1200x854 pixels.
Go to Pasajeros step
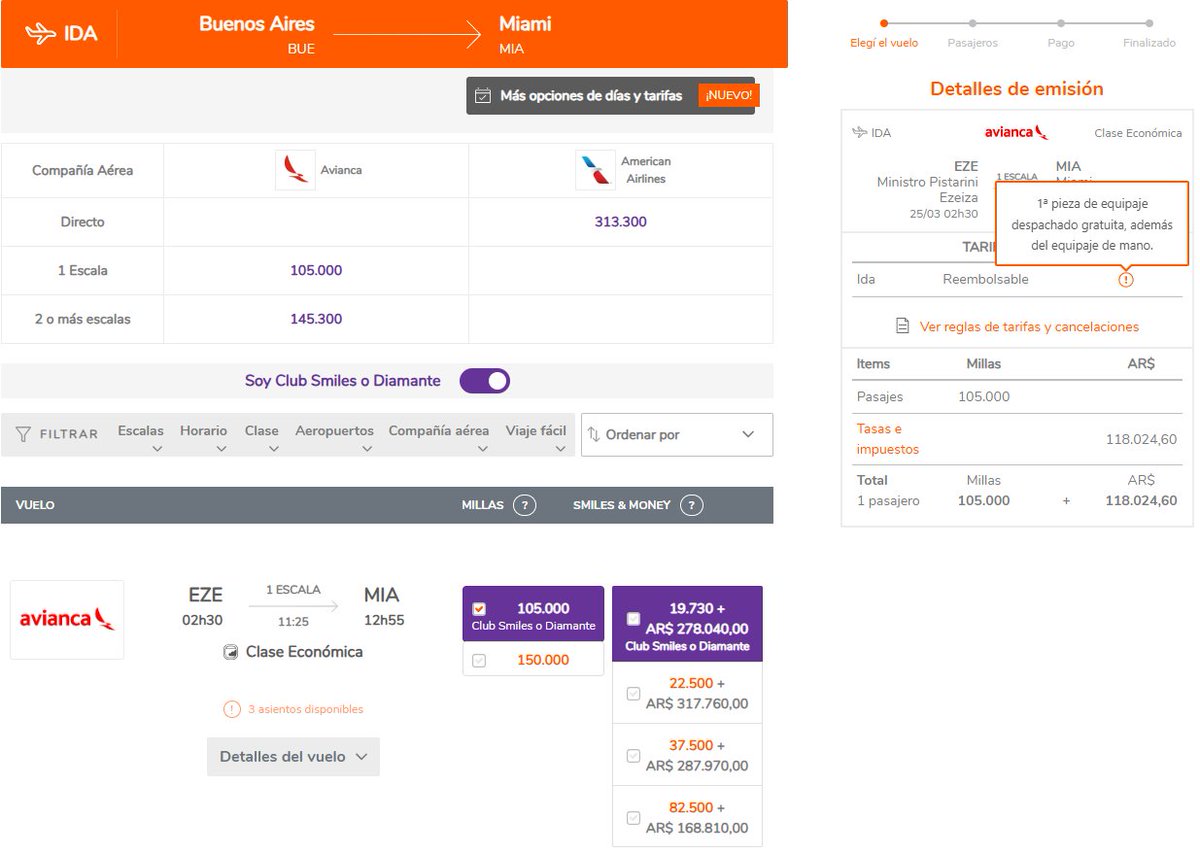pyautogui.click(x=973, y=33)
